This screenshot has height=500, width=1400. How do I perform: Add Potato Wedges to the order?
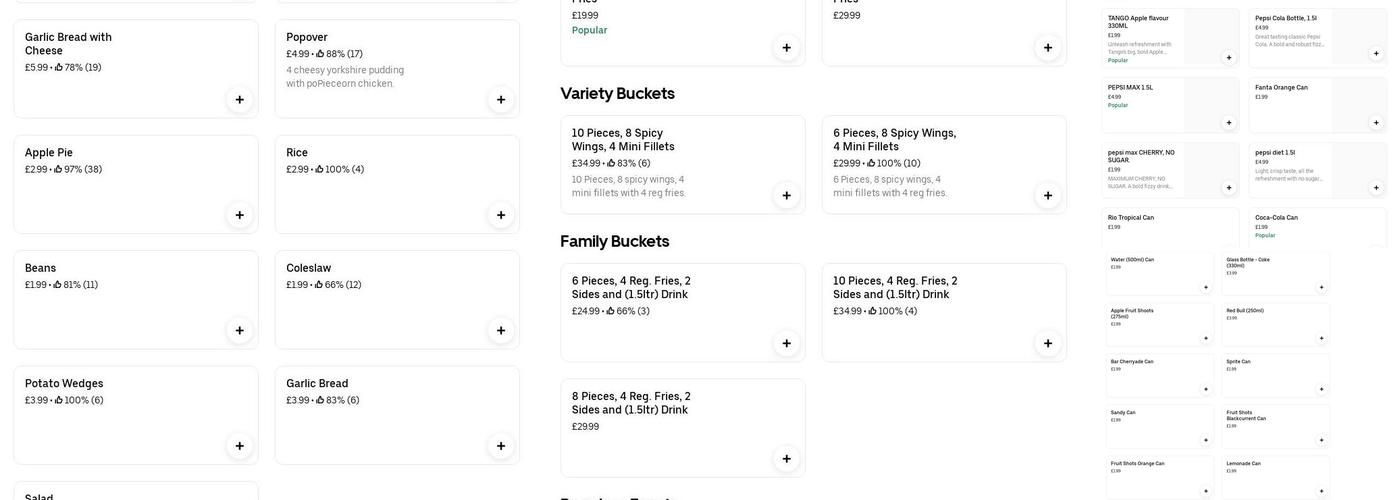pos(239,446)
